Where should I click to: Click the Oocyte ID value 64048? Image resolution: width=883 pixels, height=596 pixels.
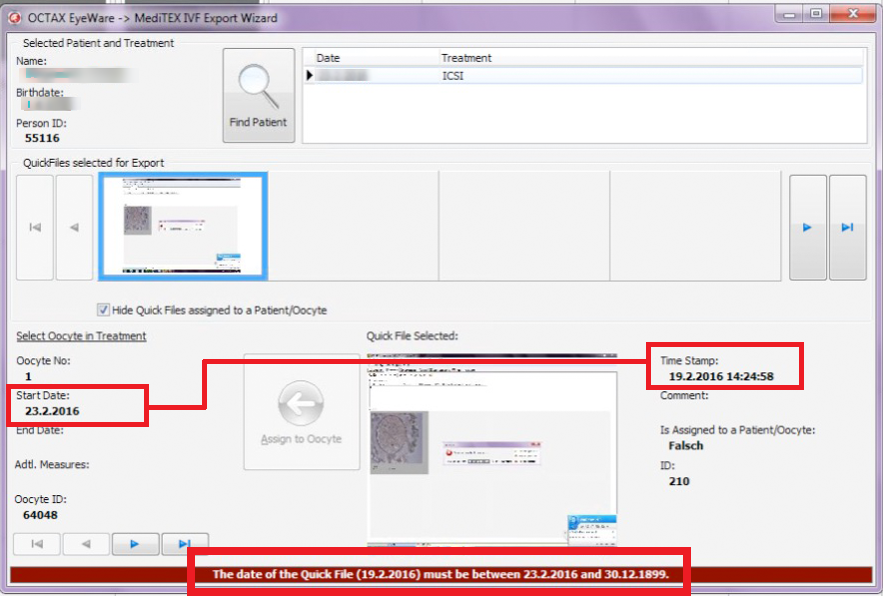pyautogui.click(x=40, y=515)
